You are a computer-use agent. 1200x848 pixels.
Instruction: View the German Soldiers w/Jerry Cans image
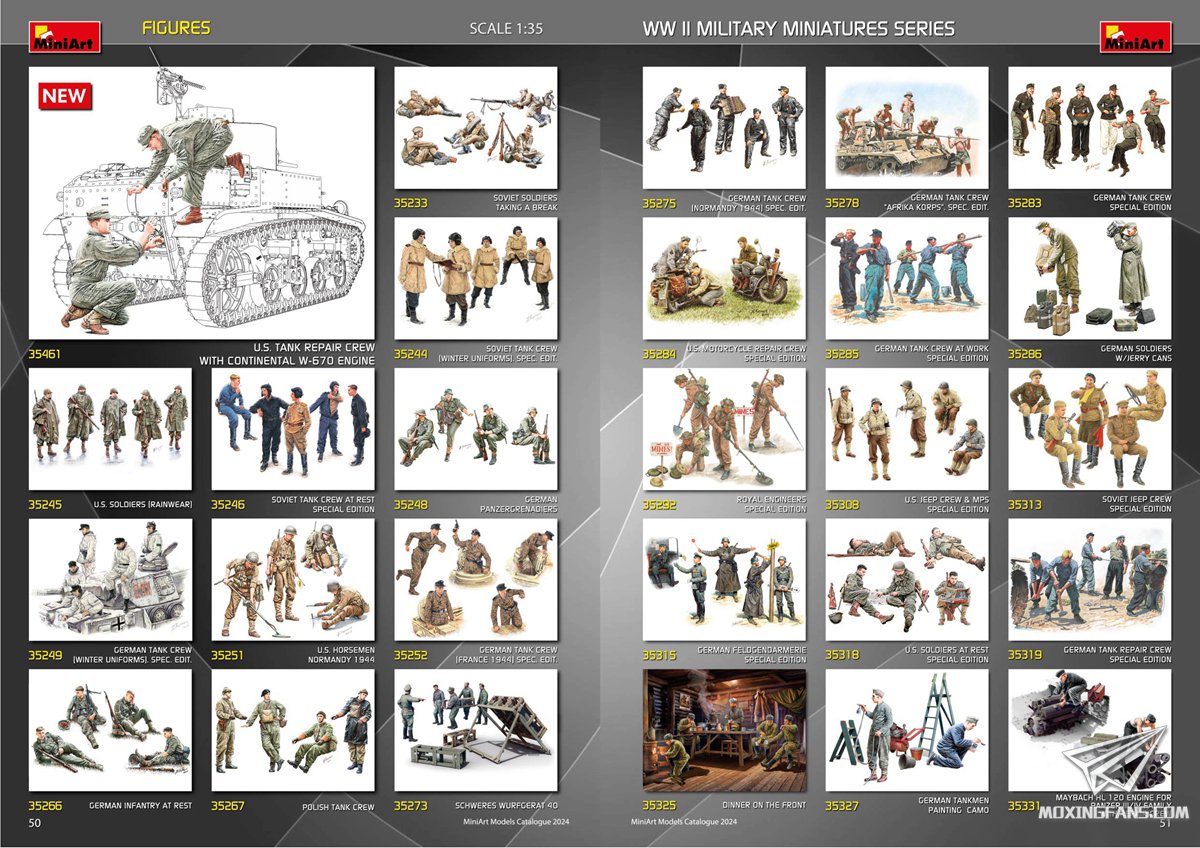pyautogui.click(x=1090, y=279)
